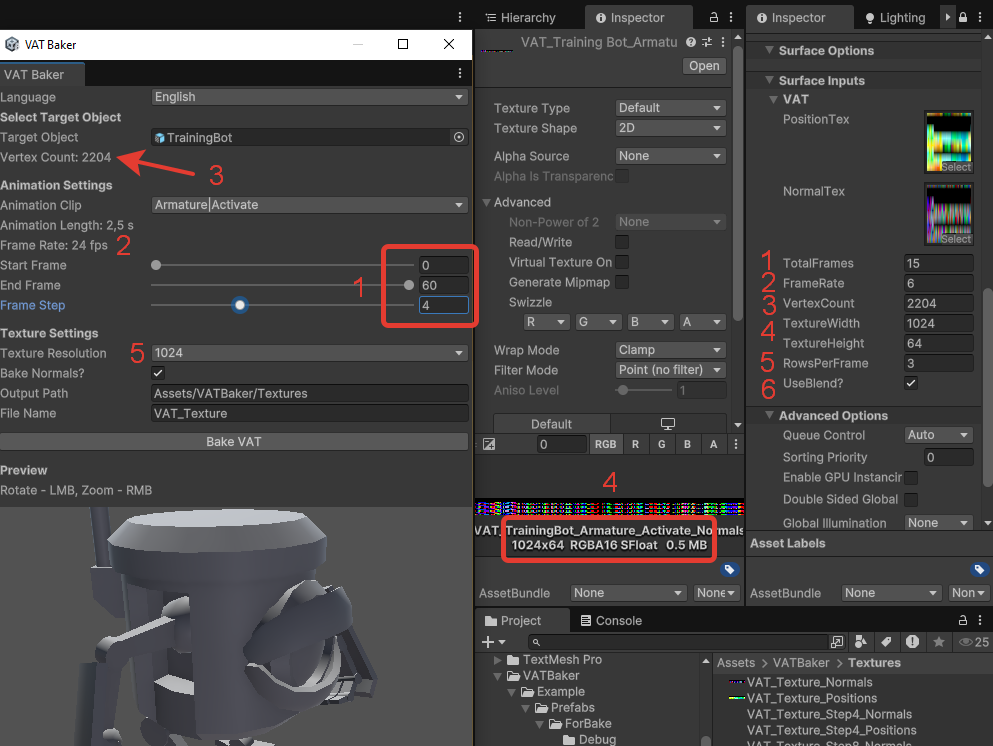Click the lock icon in right Inspector

(x=963, y=17)
